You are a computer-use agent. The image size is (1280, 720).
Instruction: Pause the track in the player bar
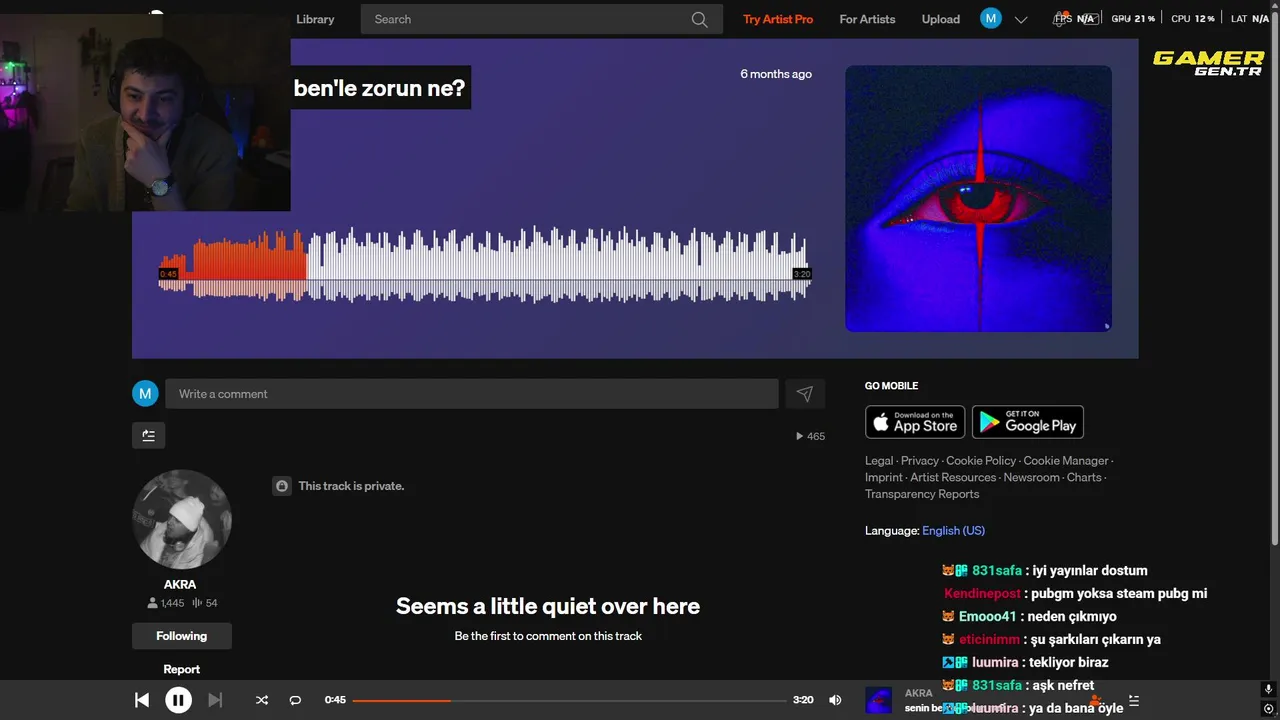[178, 700]
